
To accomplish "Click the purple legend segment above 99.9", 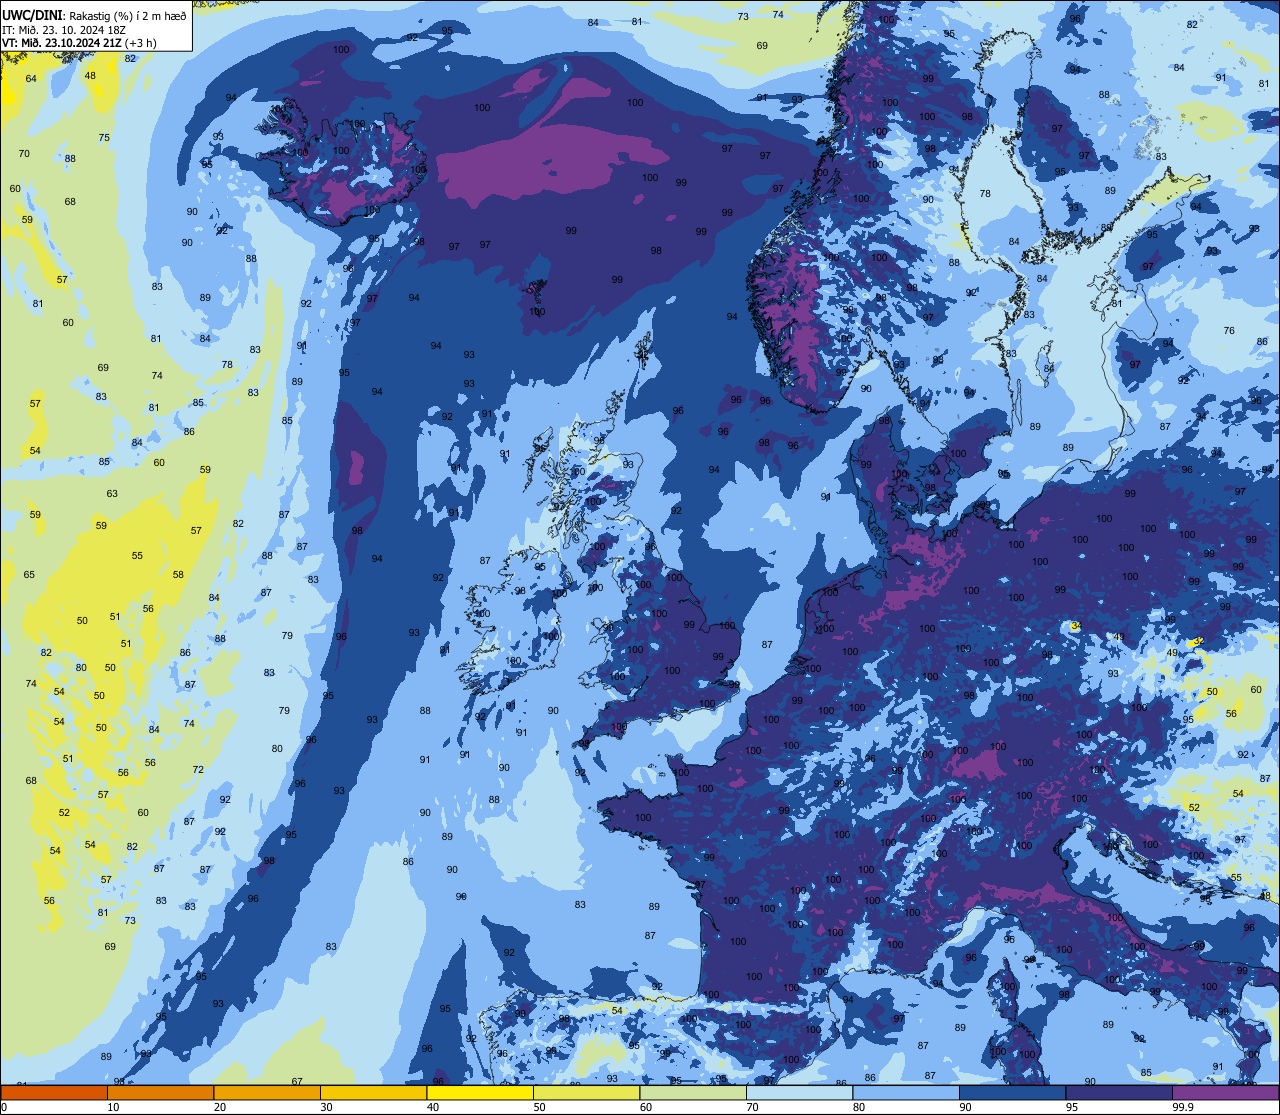I will point(1226,1092).
